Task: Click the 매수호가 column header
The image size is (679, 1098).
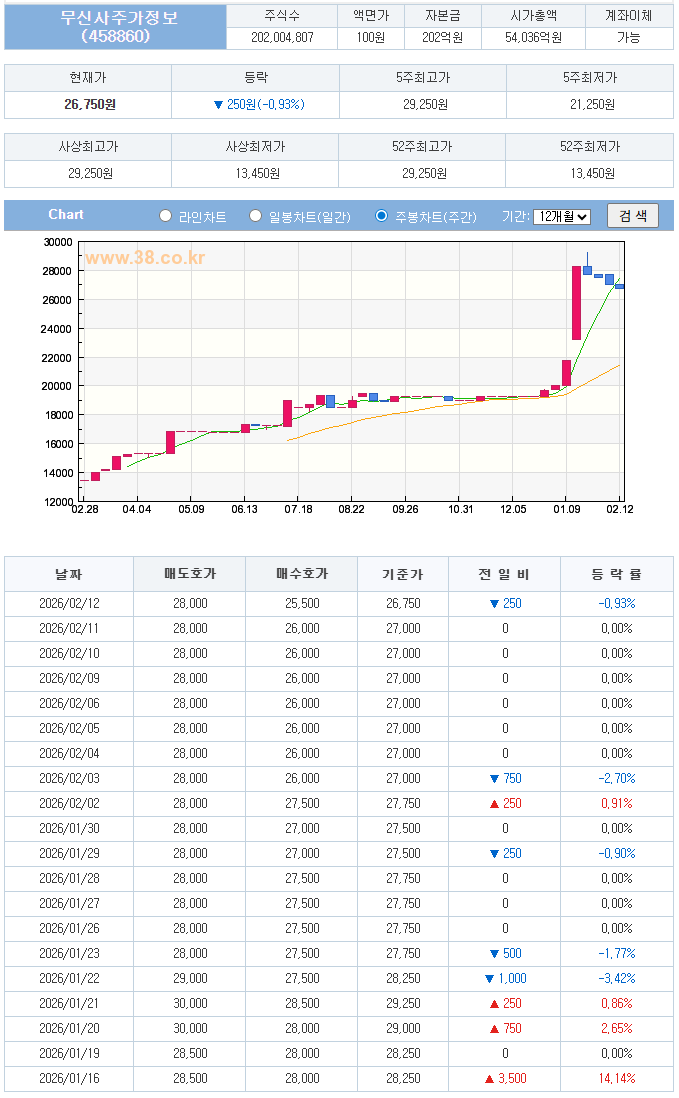Action: tap(302, 574)
